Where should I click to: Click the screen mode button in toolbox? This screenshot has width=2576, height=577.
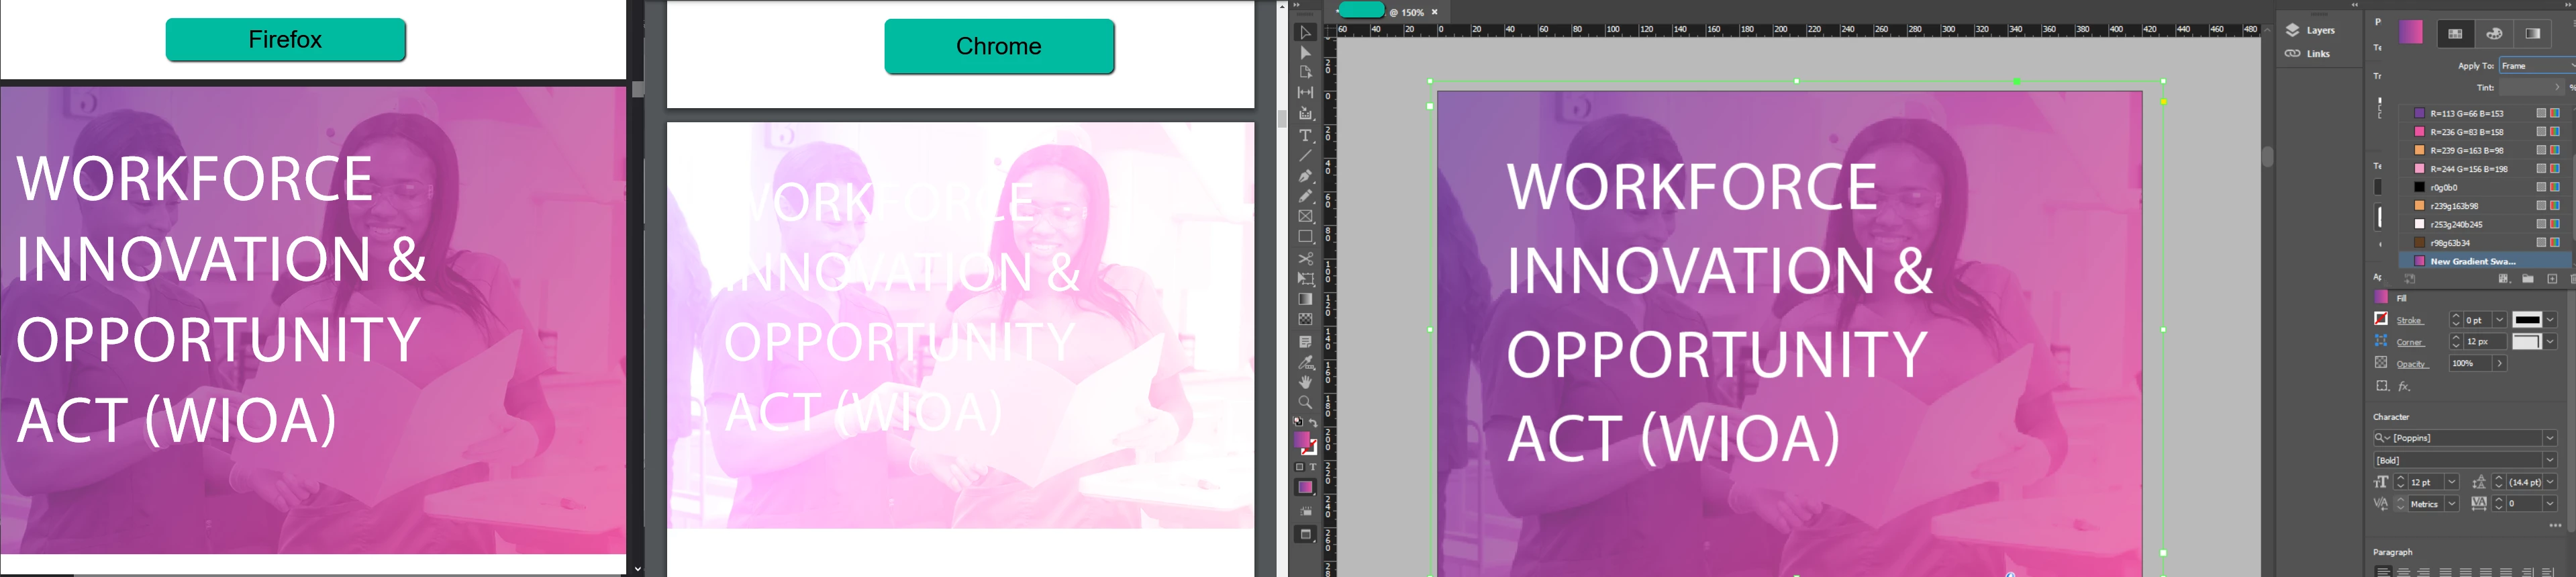tap(1305, 535)
